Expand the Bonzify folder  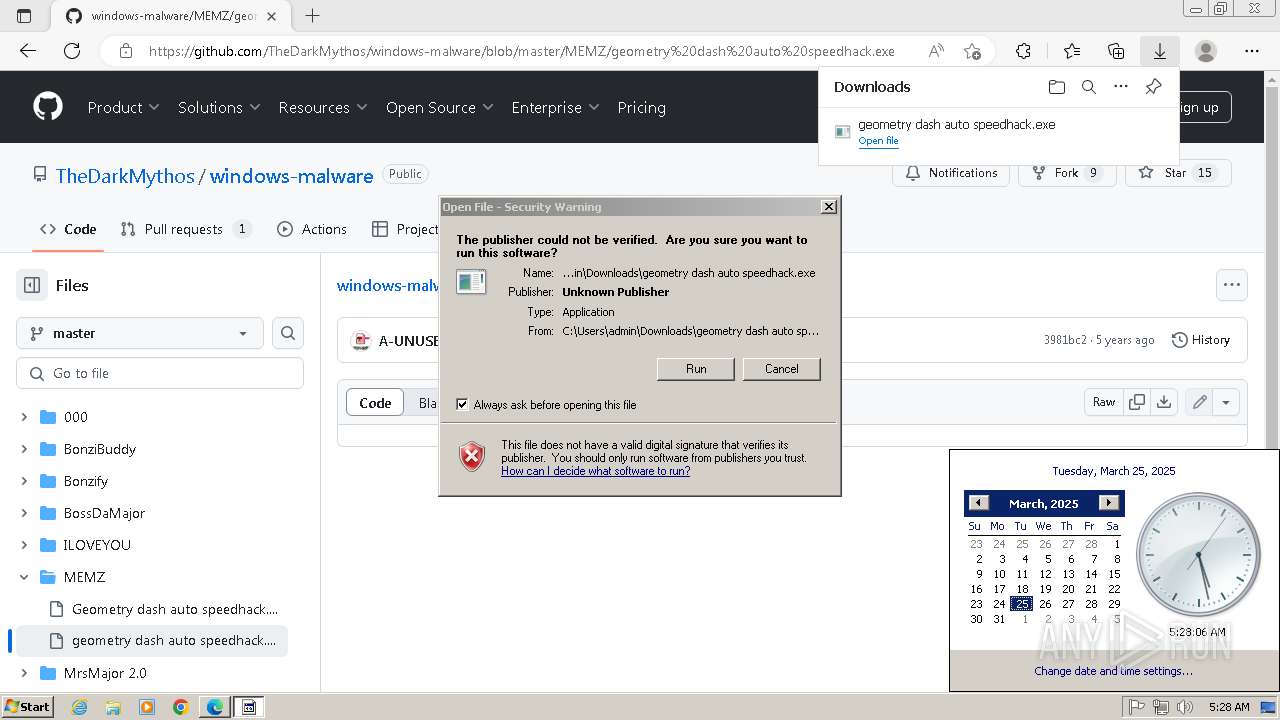[24, 481]
